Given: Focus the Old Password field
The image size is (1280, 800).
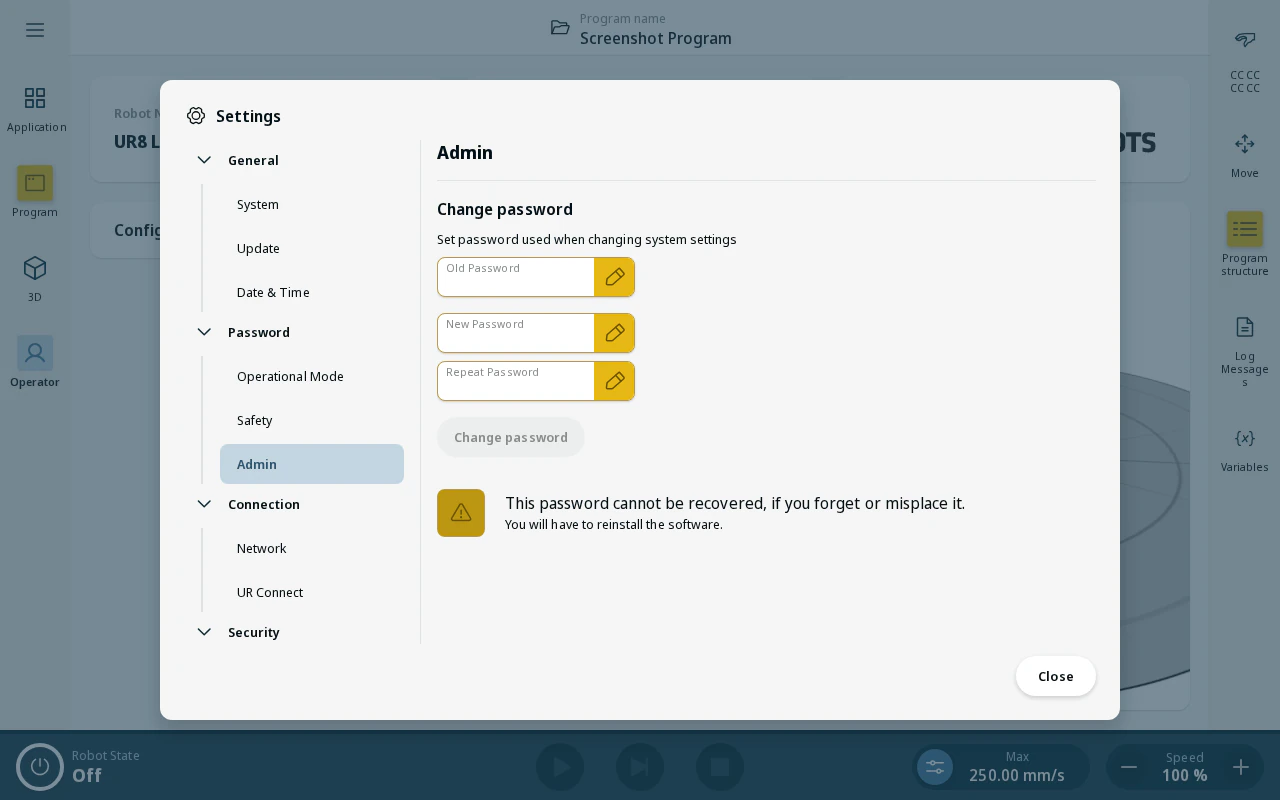Looking at the screenshot, I should (x=516, y=277).
